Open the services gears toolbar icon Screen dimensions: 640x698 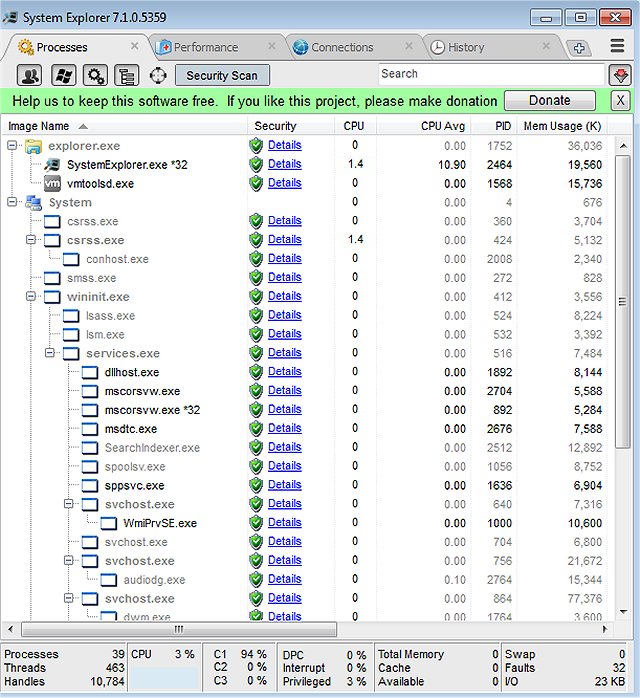tap(95, 75)
